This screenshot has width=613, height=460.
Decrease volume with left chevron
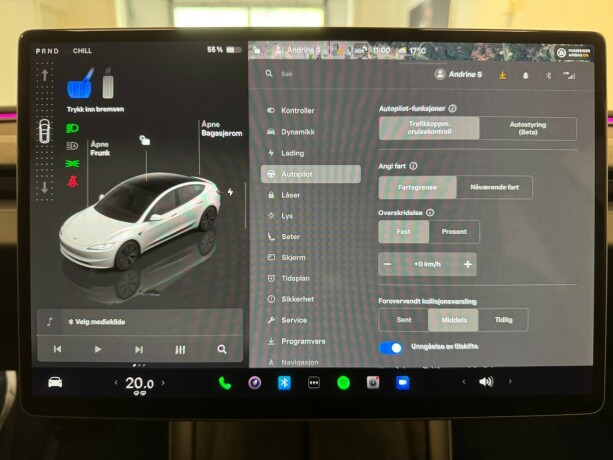click(x=464, y=381)
